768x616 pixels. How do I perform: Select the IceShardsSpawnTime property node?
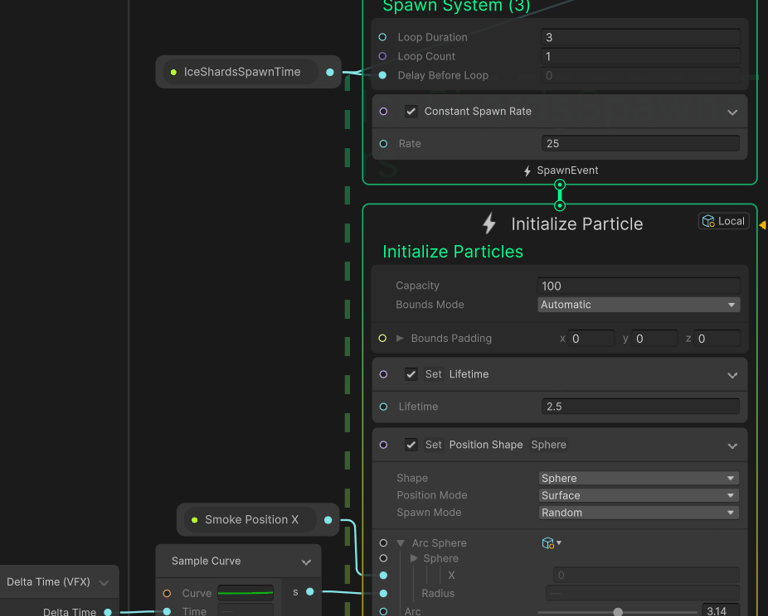pyautogui.click(x=248, y=72)
